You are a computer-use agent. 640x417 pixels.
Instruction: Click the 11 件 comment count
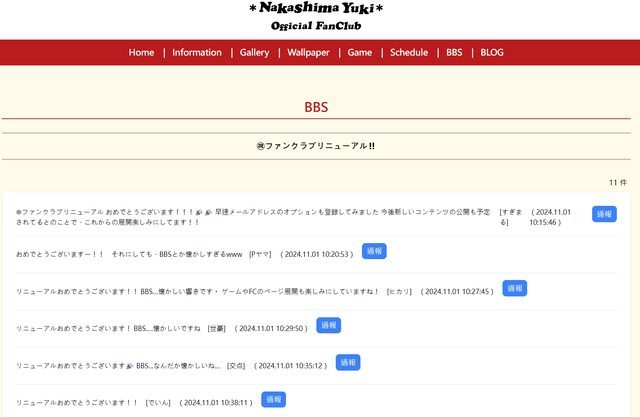click(x=617, y=183)
